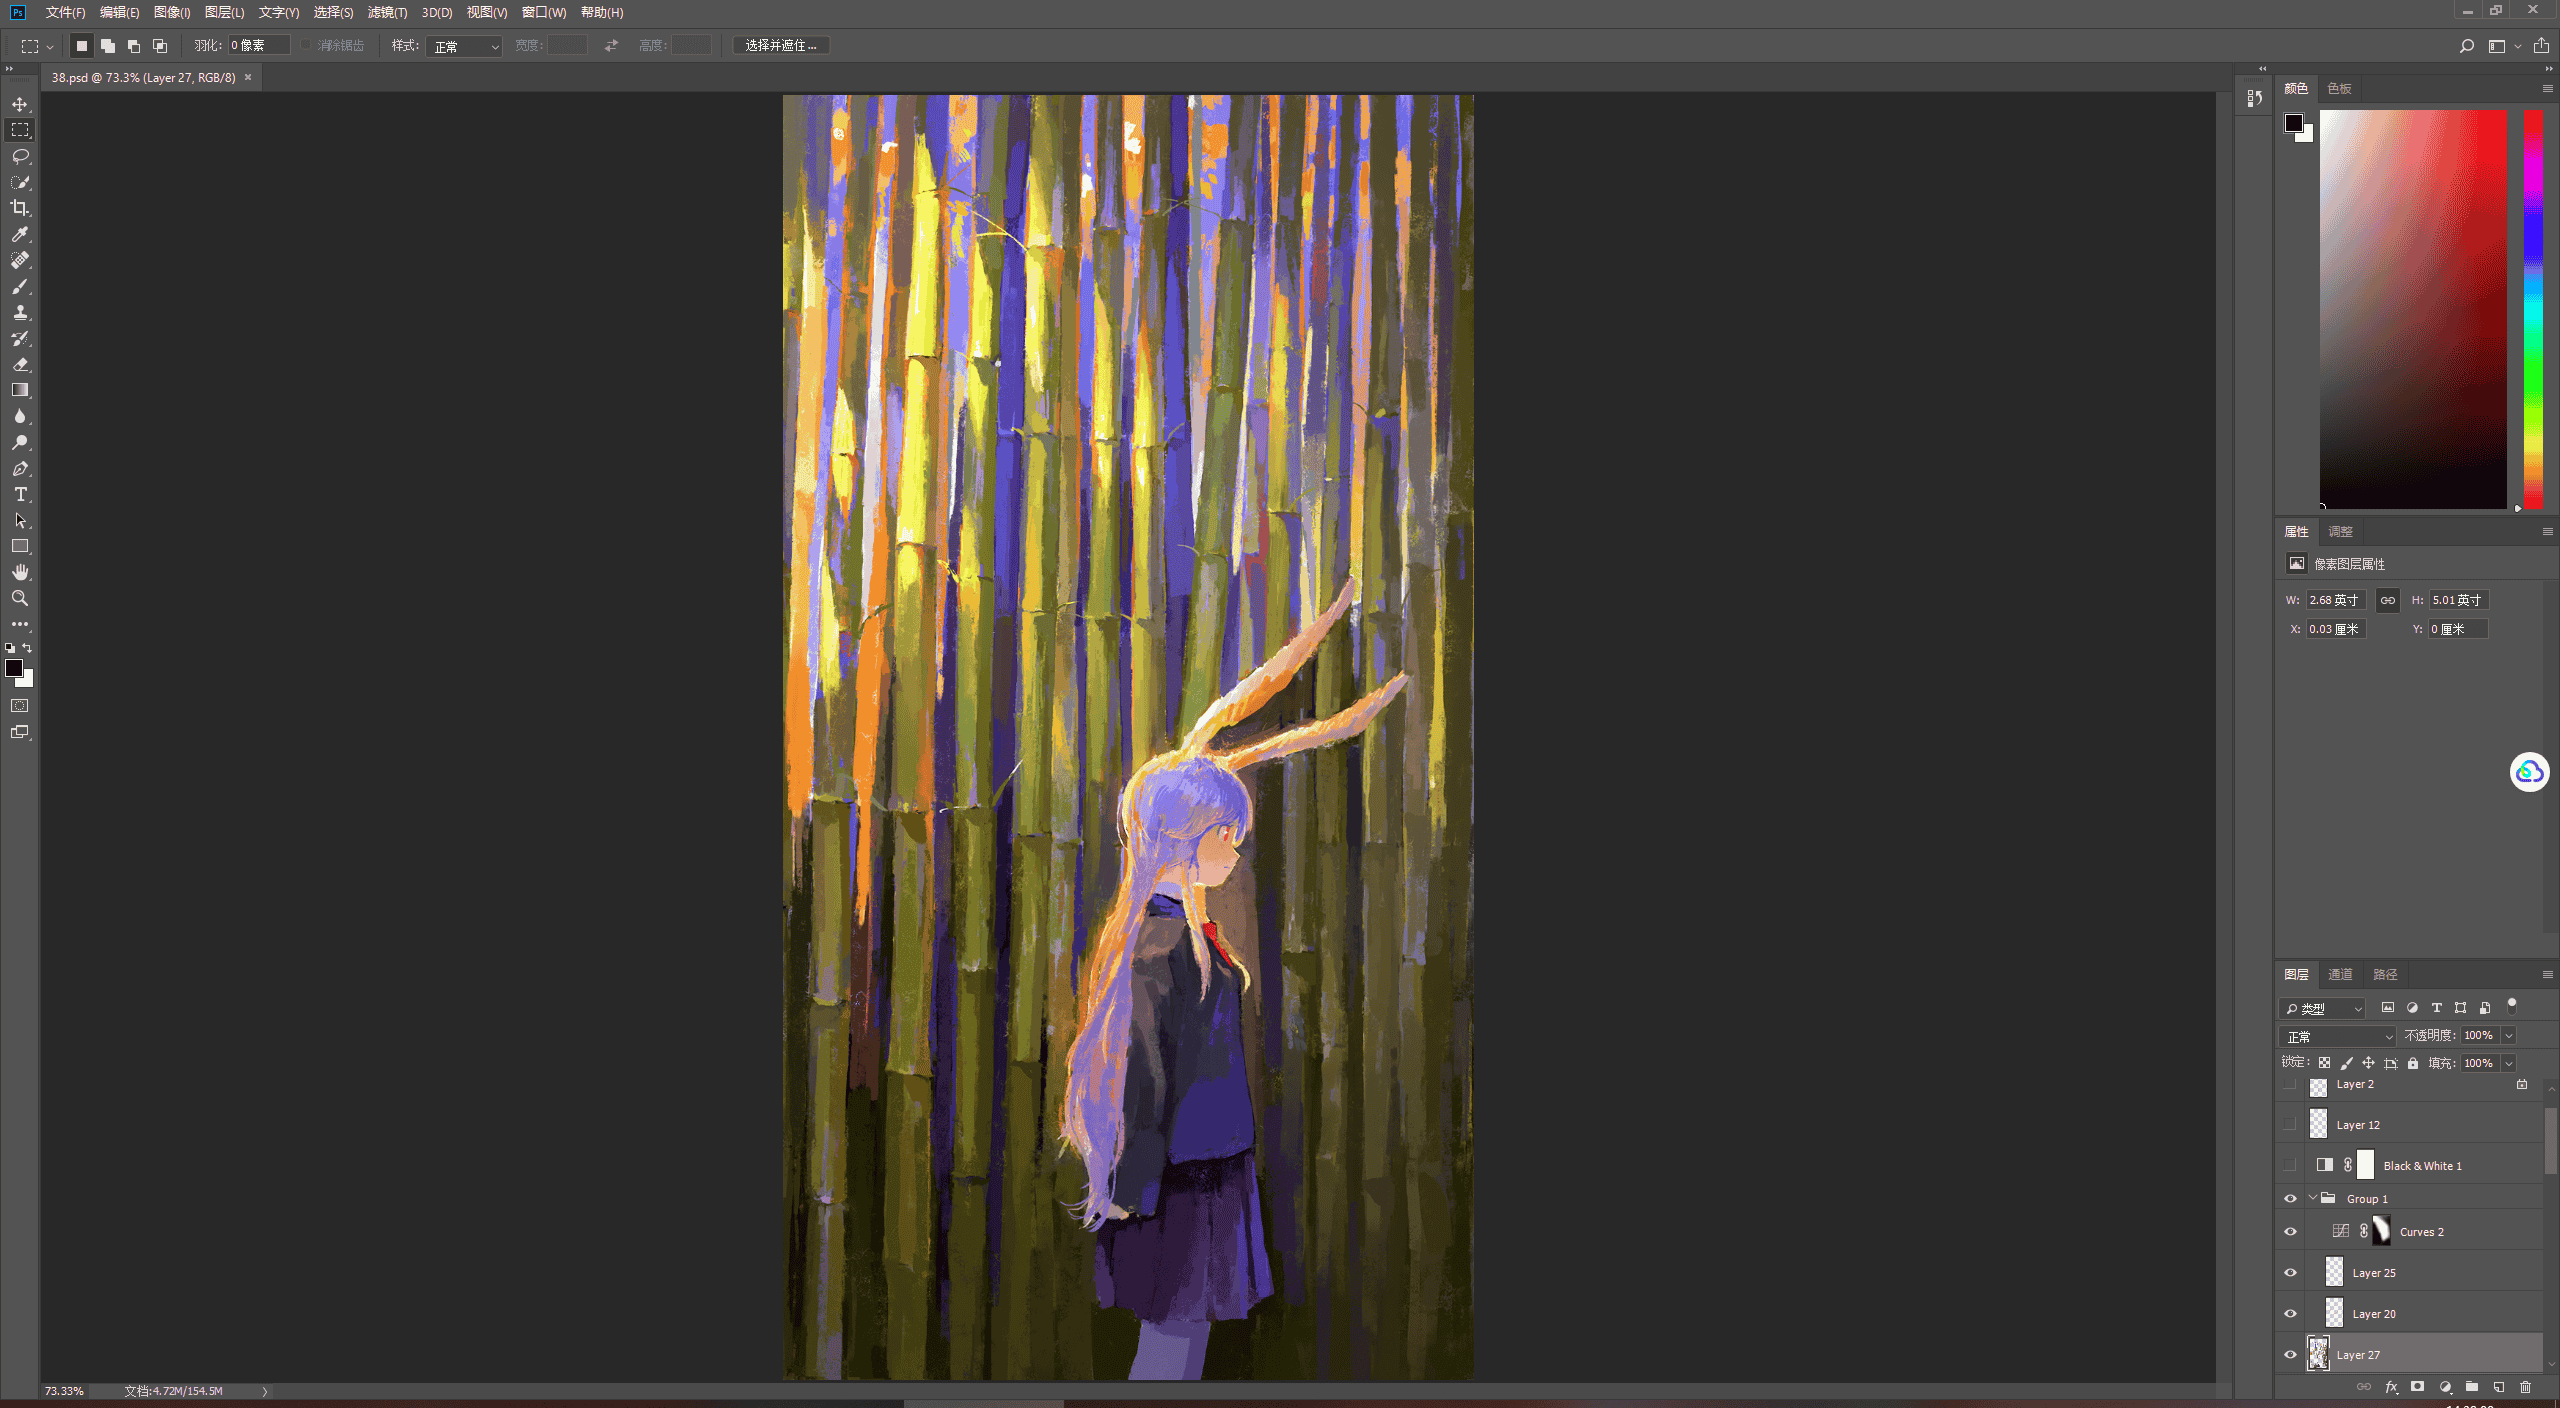Select the Brush tool

click(x=20, y=286)
